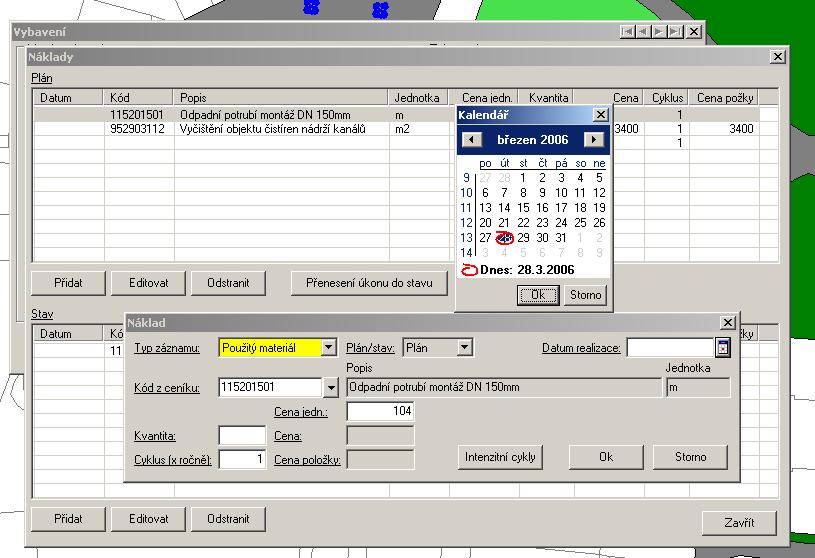Close the Vybavení window
This screenshot has width=815, height=558.
click(x=694, y=32)
